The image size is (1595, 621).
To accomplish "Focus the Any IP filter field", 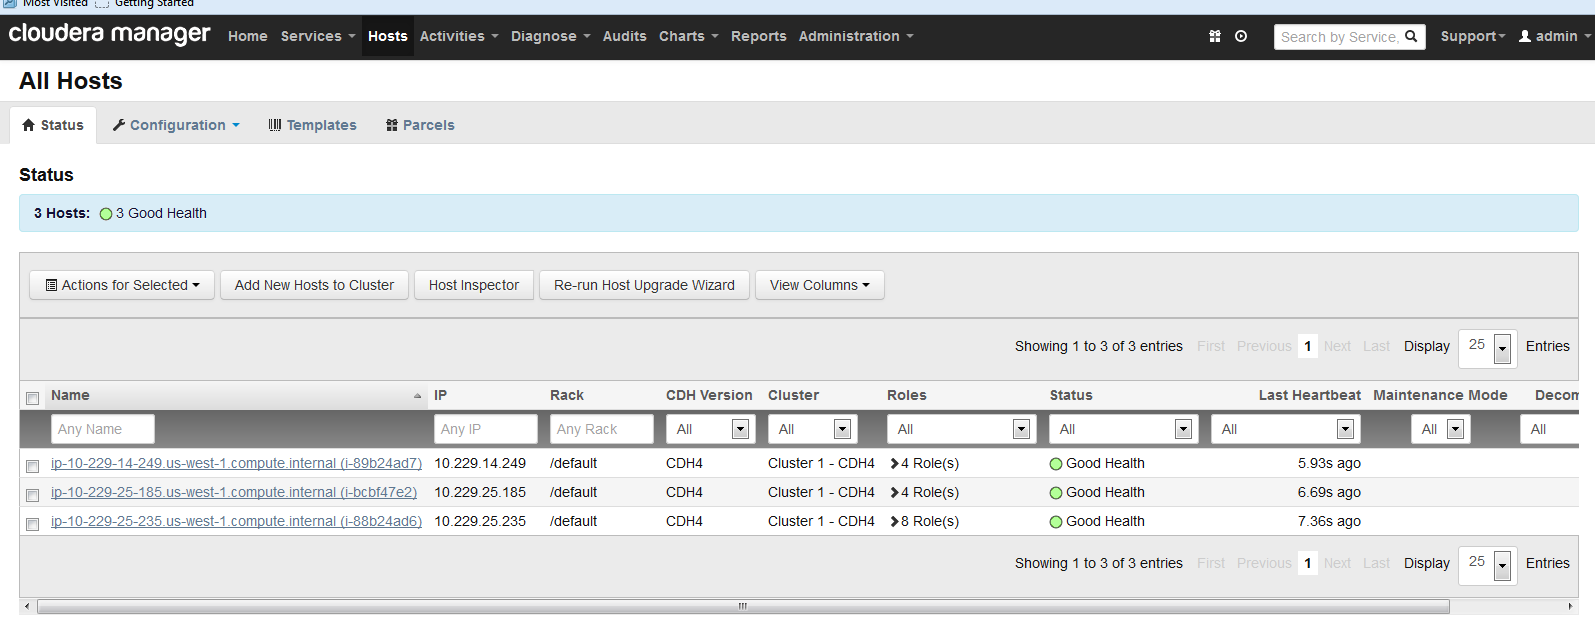I will point(486,429).
